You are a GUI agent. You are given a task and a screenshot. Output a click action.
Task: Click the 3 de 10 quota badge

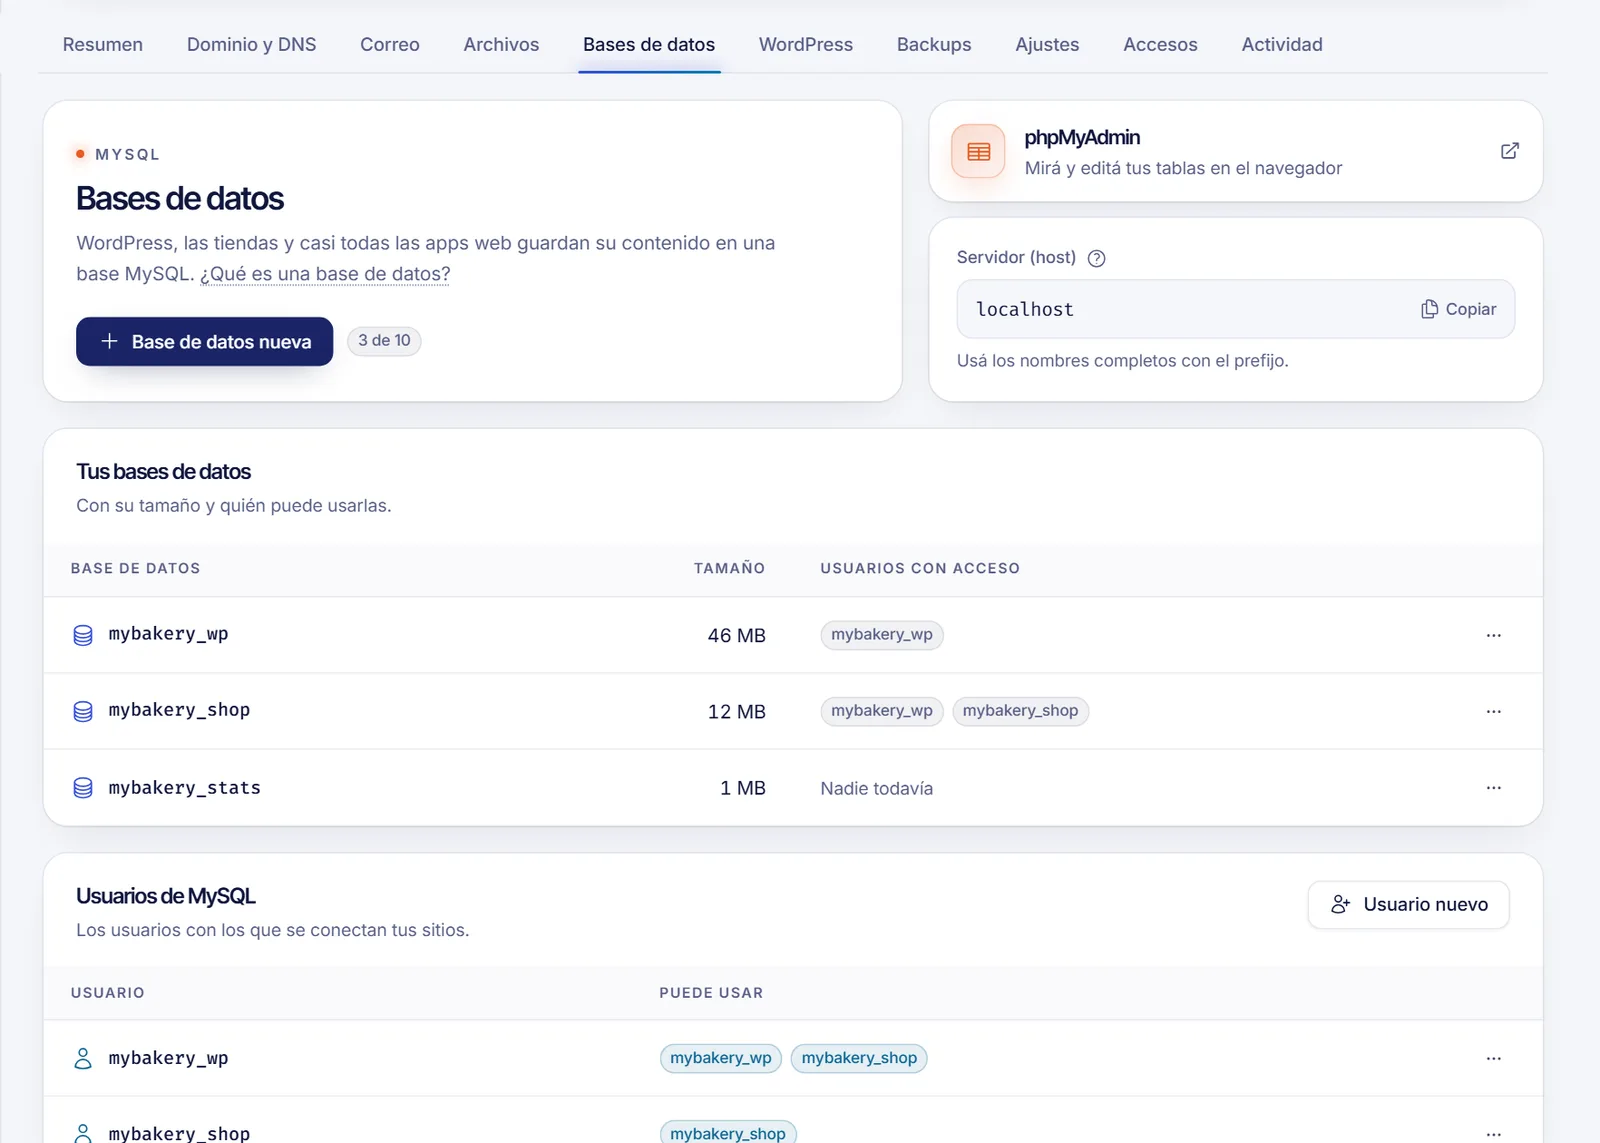pyautogui.click(x=384, y=341)
